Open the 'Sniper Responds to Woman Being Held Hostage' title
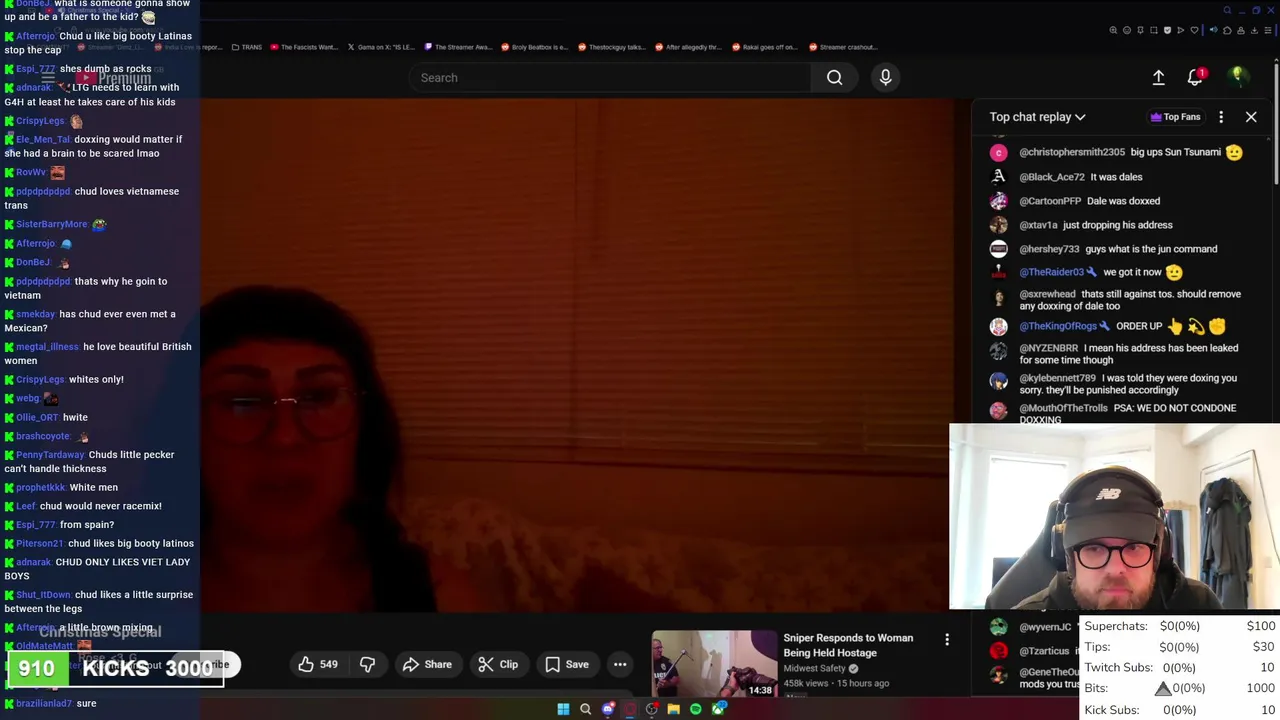This screenshot has width=1280, height=720. point(848,645)
